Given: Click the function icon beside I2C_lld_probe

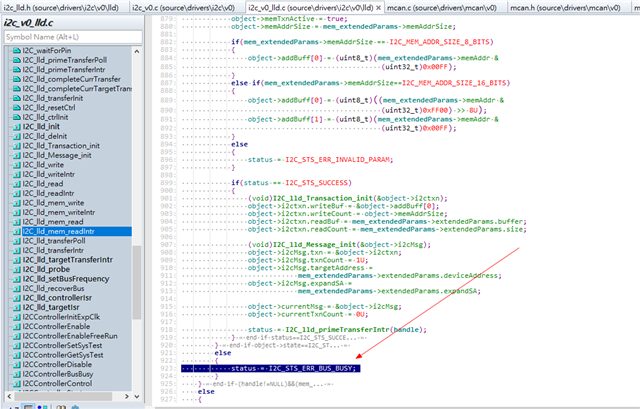Looking at the screenshot, I should (17, 269).
